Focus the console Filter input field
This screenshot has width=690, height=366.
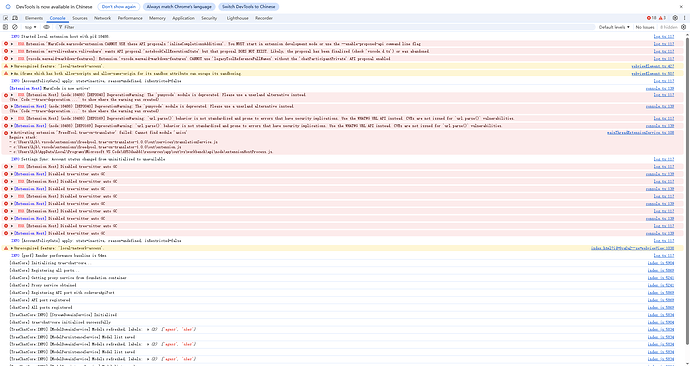point(326,27)
